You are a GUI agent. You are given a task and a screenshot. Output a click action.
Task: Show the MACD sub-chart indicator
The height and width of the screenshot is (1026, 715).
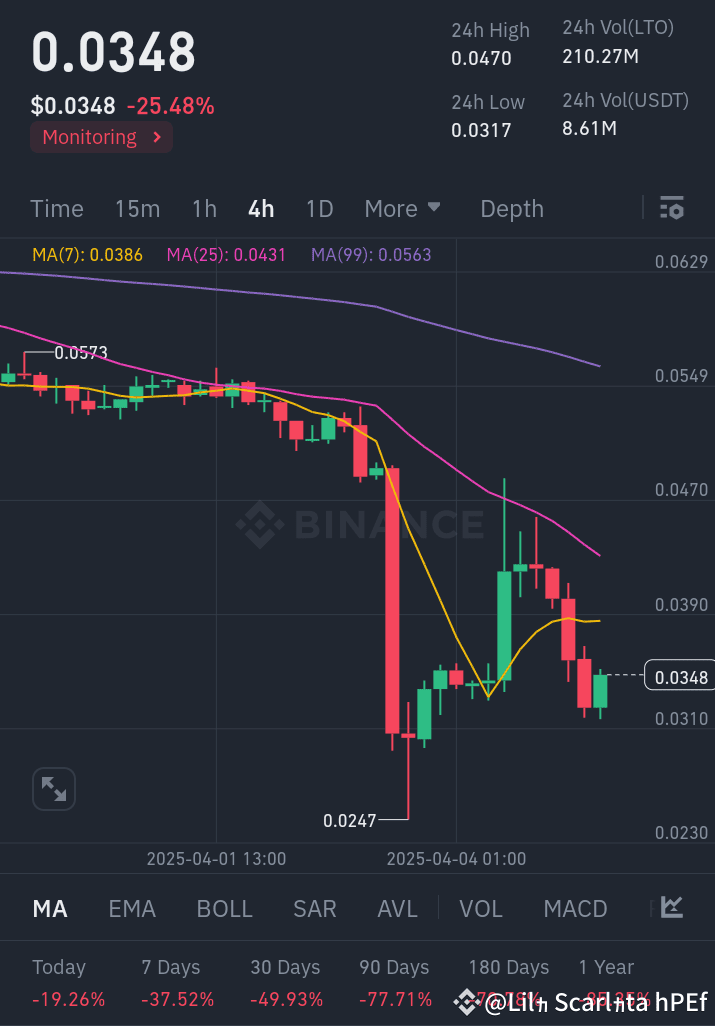[x=575, y=908]
